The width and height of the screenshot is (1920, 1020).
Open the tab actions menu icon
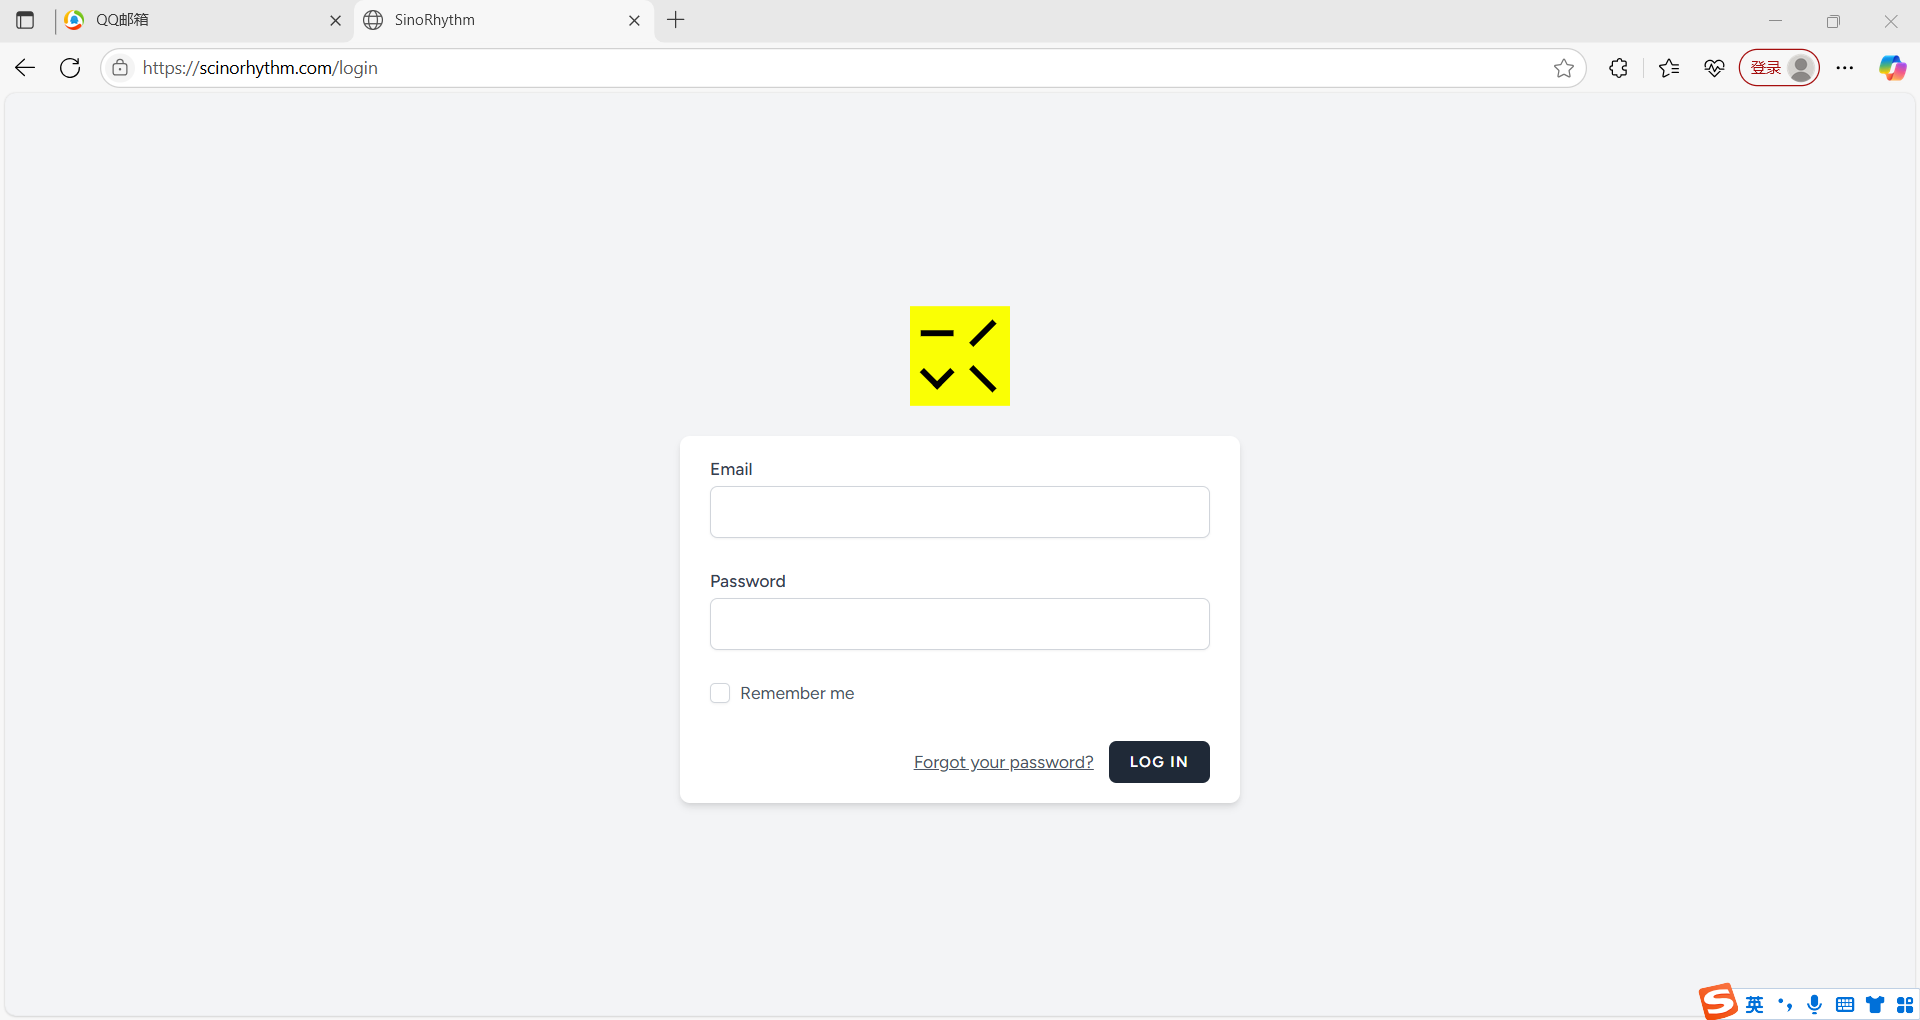pos(25,20)
